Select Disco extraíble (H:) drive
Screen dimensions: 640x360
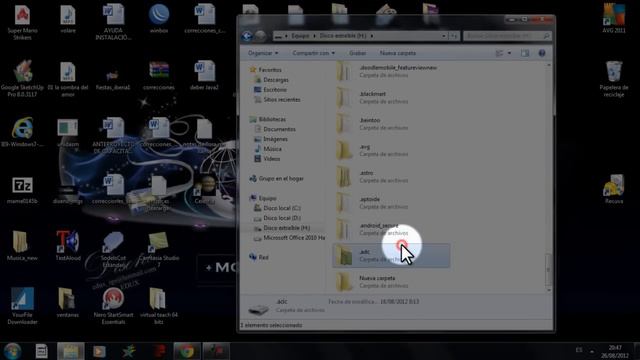(x=287, y=228)
